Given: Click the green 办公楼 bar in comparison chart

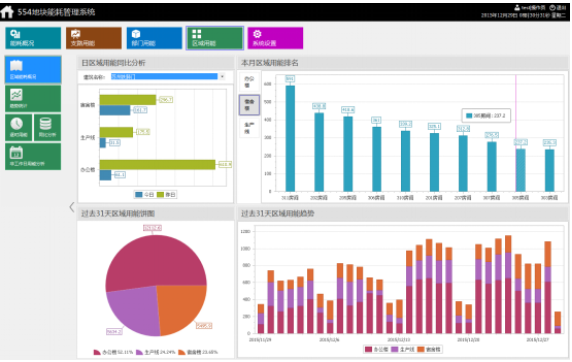Looking at the screenshot, I should tap(157, 165).
